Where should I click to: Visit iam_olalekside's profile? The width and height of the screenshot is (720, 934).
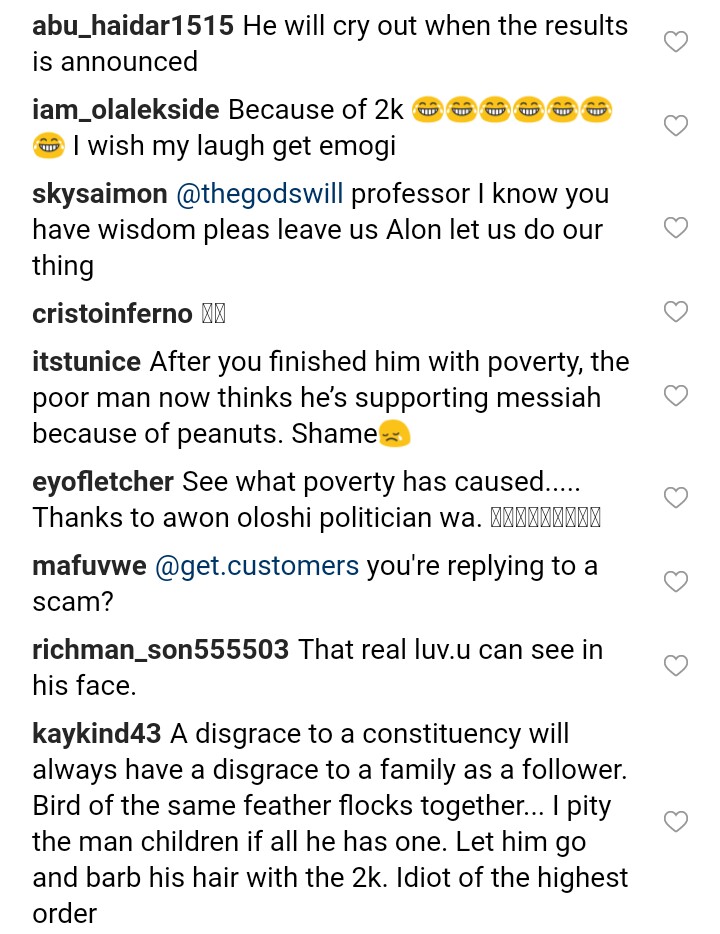[128, 110]
